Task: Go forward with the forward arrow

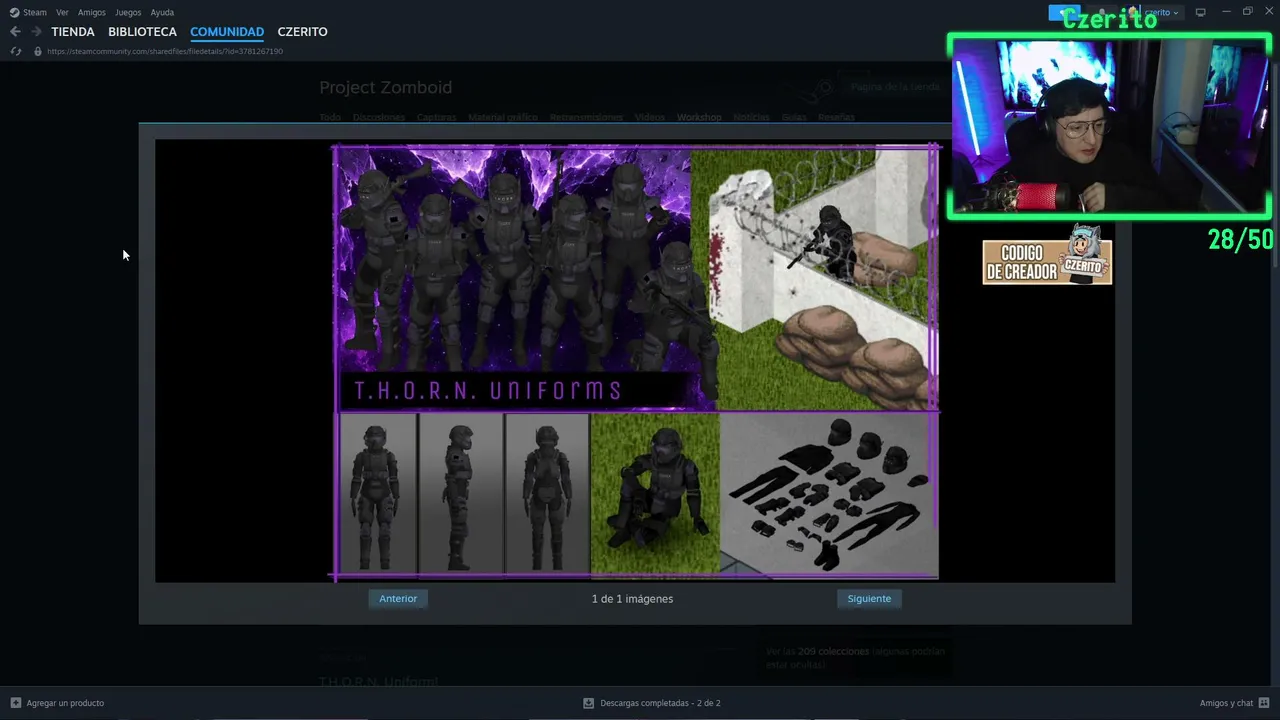Action: pyautogui.click(x=36, y=32)
